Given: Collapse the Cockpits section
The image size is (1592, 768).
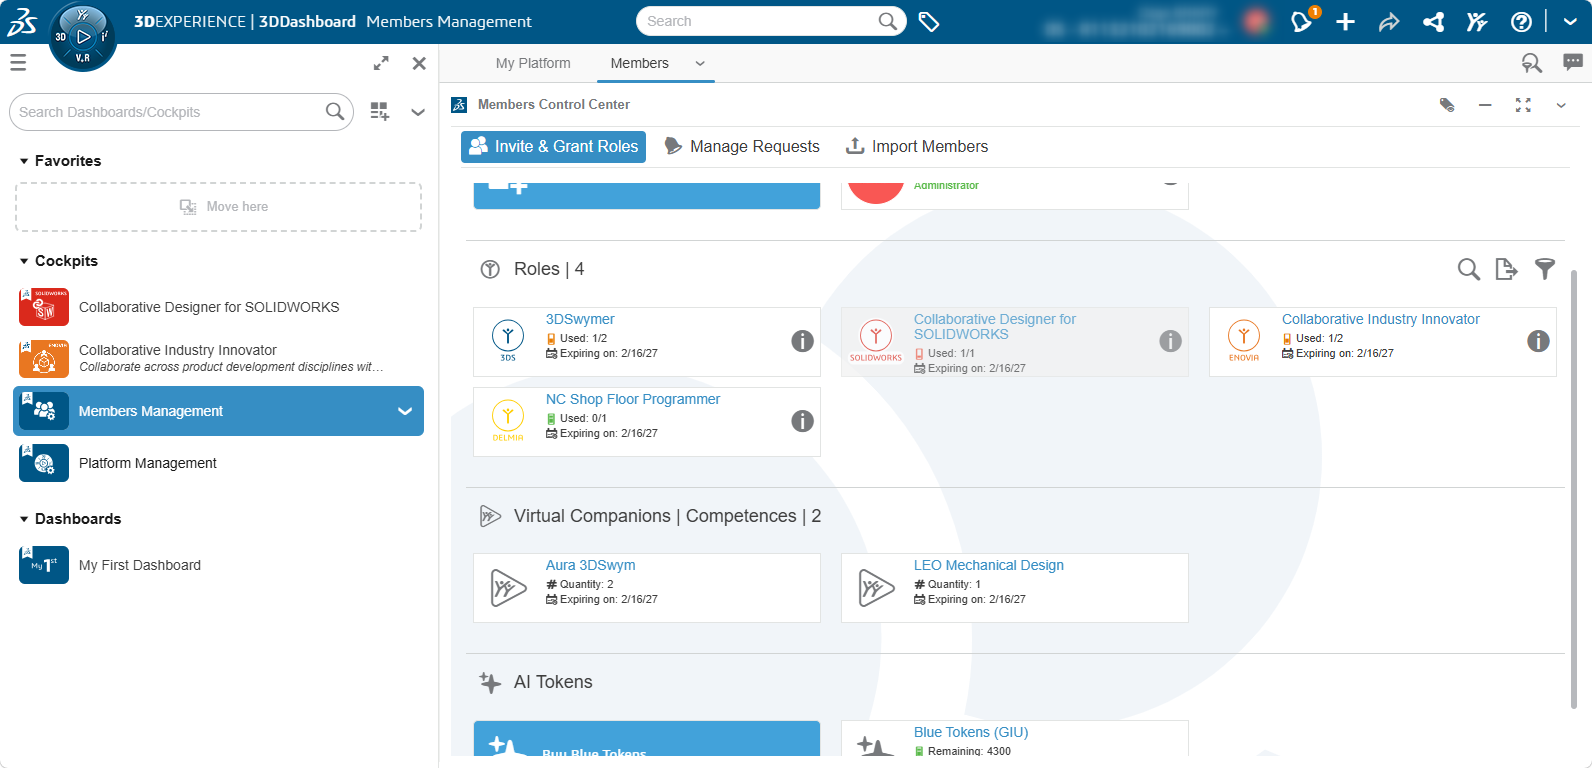Looking at the screenshot, I should pyautogui.click(x=24, y=261).
